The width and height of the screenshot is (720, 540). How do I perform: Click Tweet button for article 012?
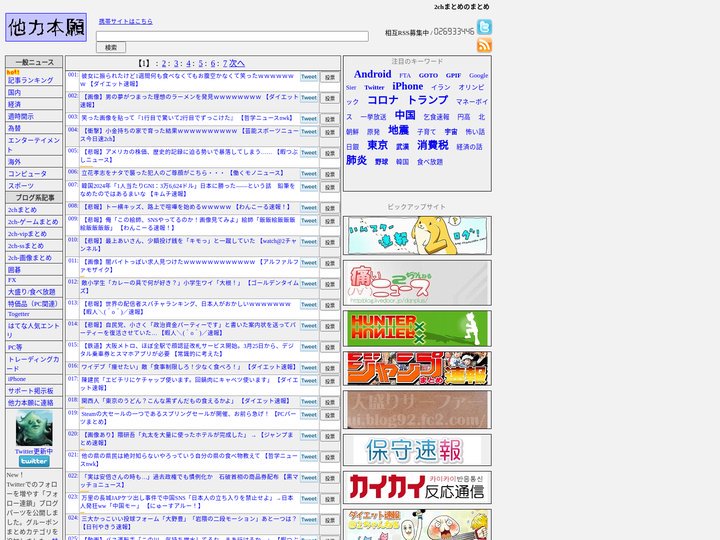(309, 284)
